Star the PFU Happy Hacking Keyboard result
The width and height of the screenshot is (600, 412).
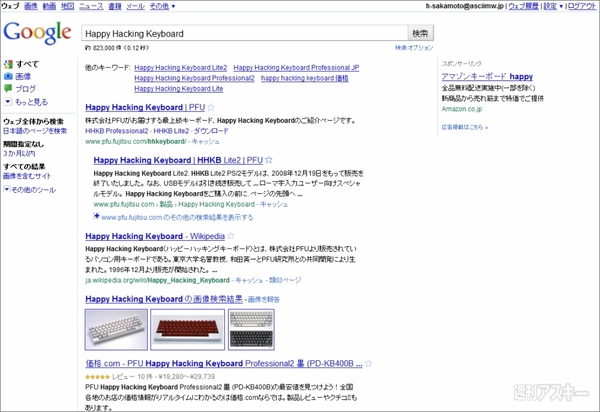(x=211, y=107)
